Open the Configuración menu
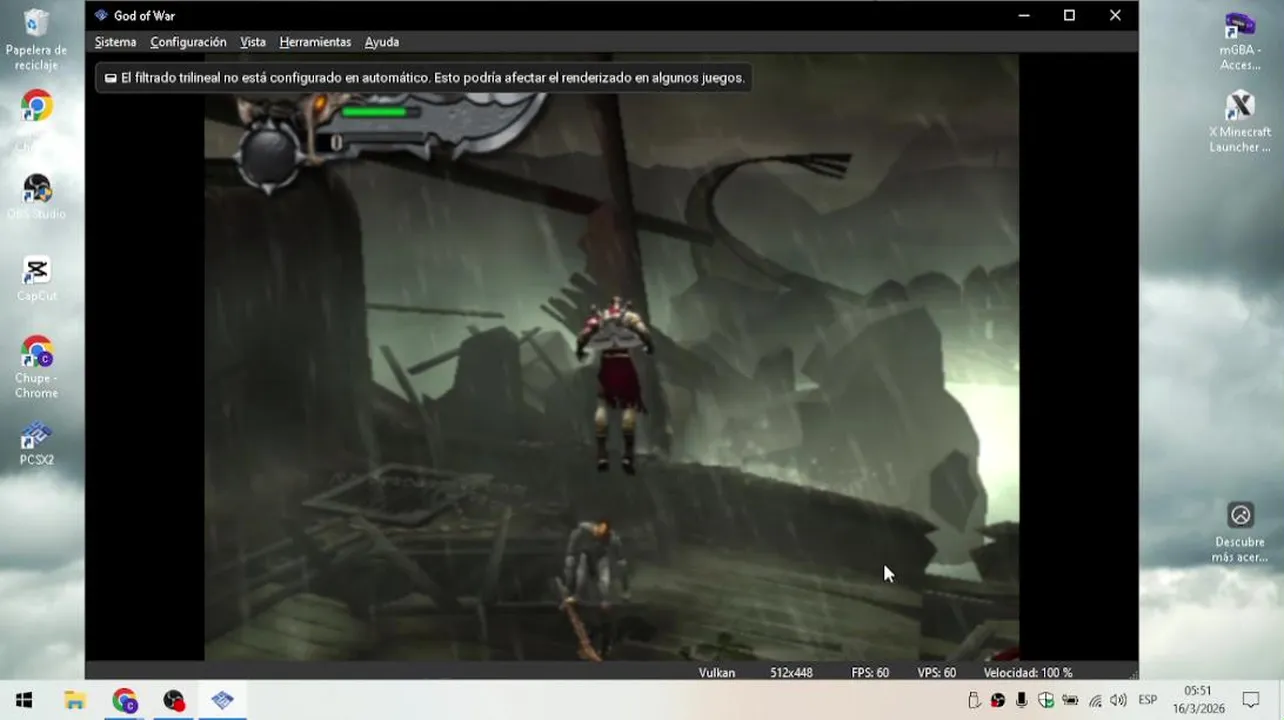Viewport: 1284px width, 720px height. pyautogui.click(x=188, y=42)
